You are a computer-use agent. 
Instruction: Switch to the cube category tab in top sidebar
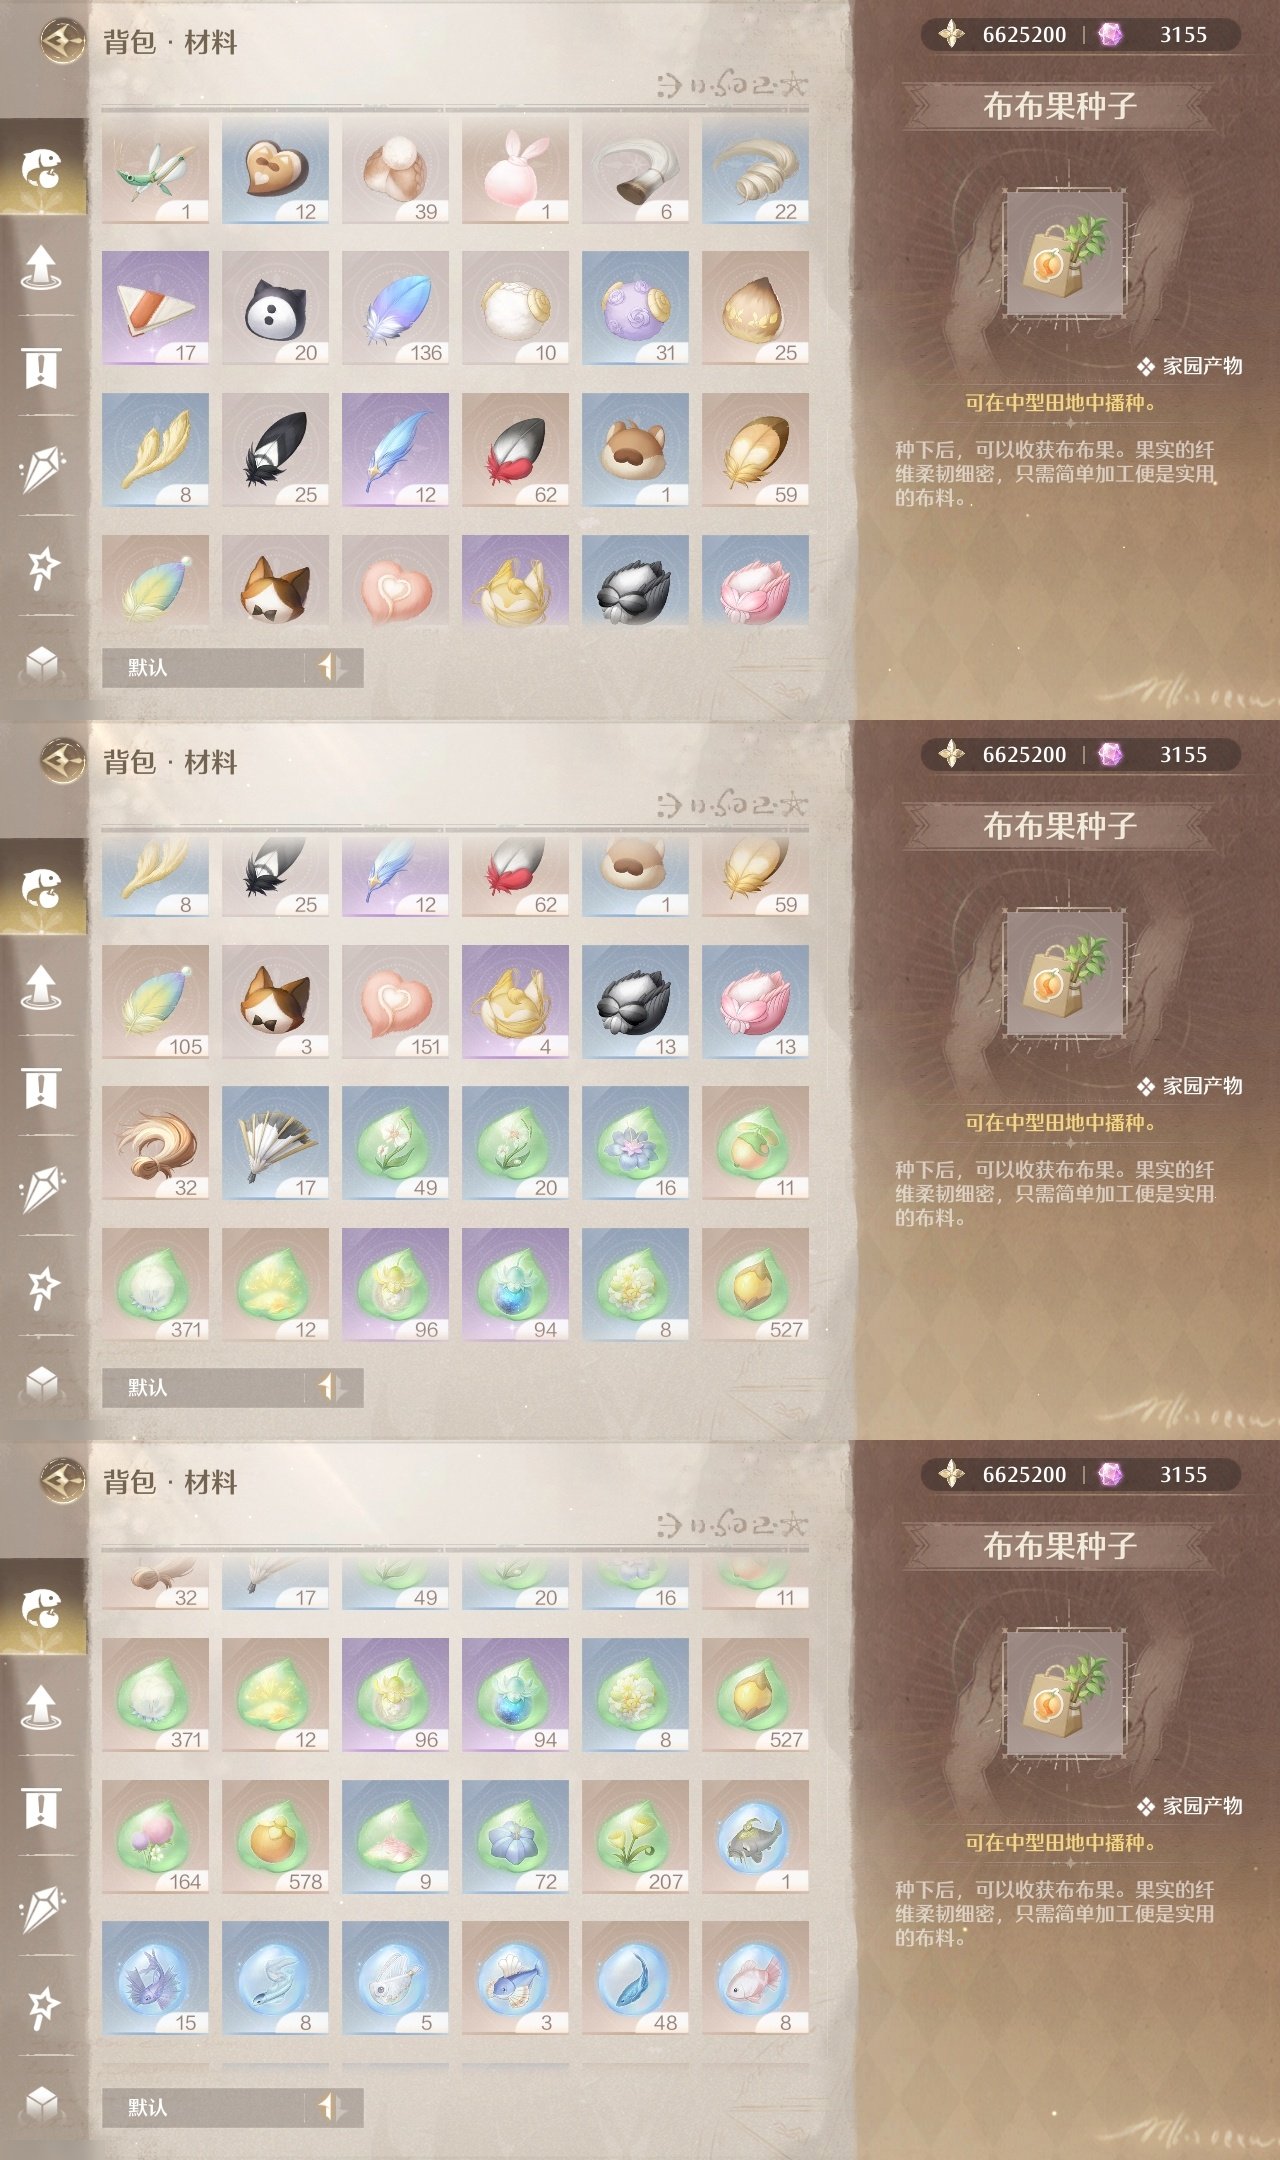pos(42,663)
